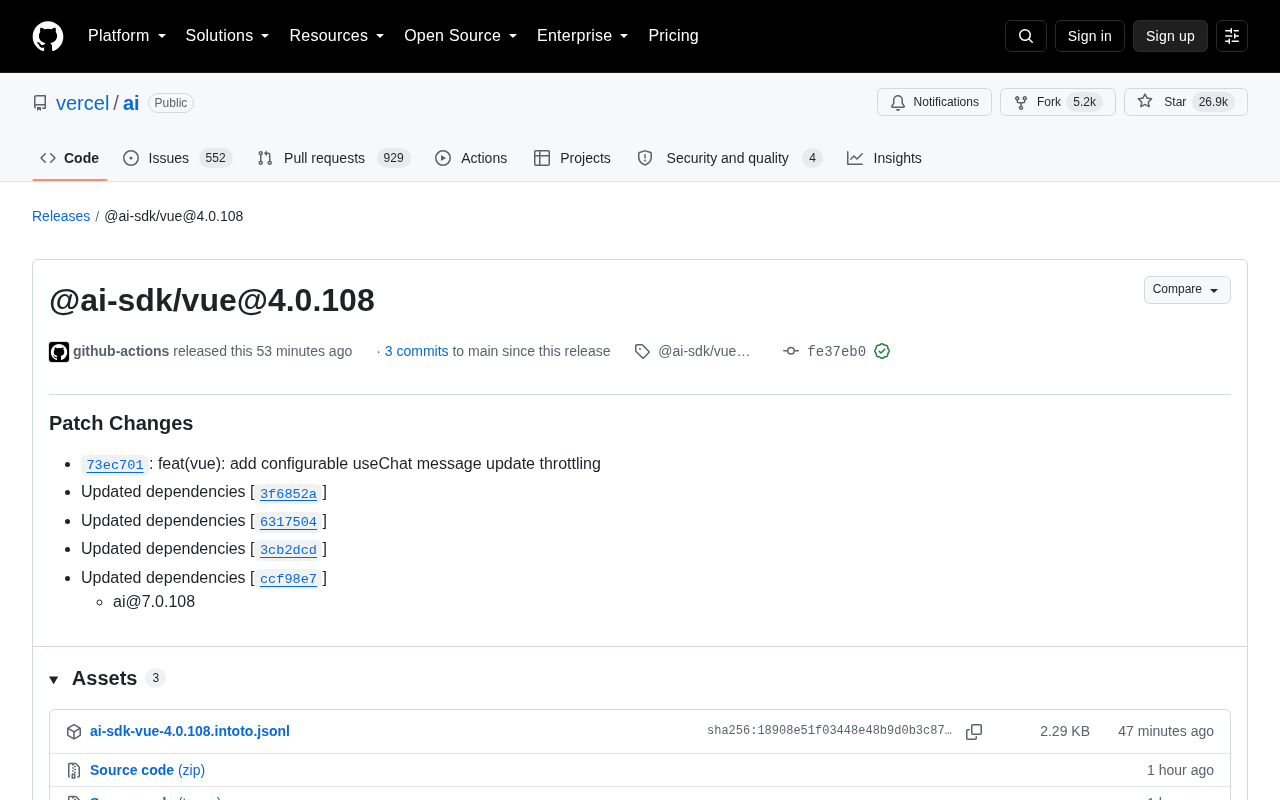Open commit 6317504 link
The width and height of the screenshot is (1280, 800).
tap(288, 522)
